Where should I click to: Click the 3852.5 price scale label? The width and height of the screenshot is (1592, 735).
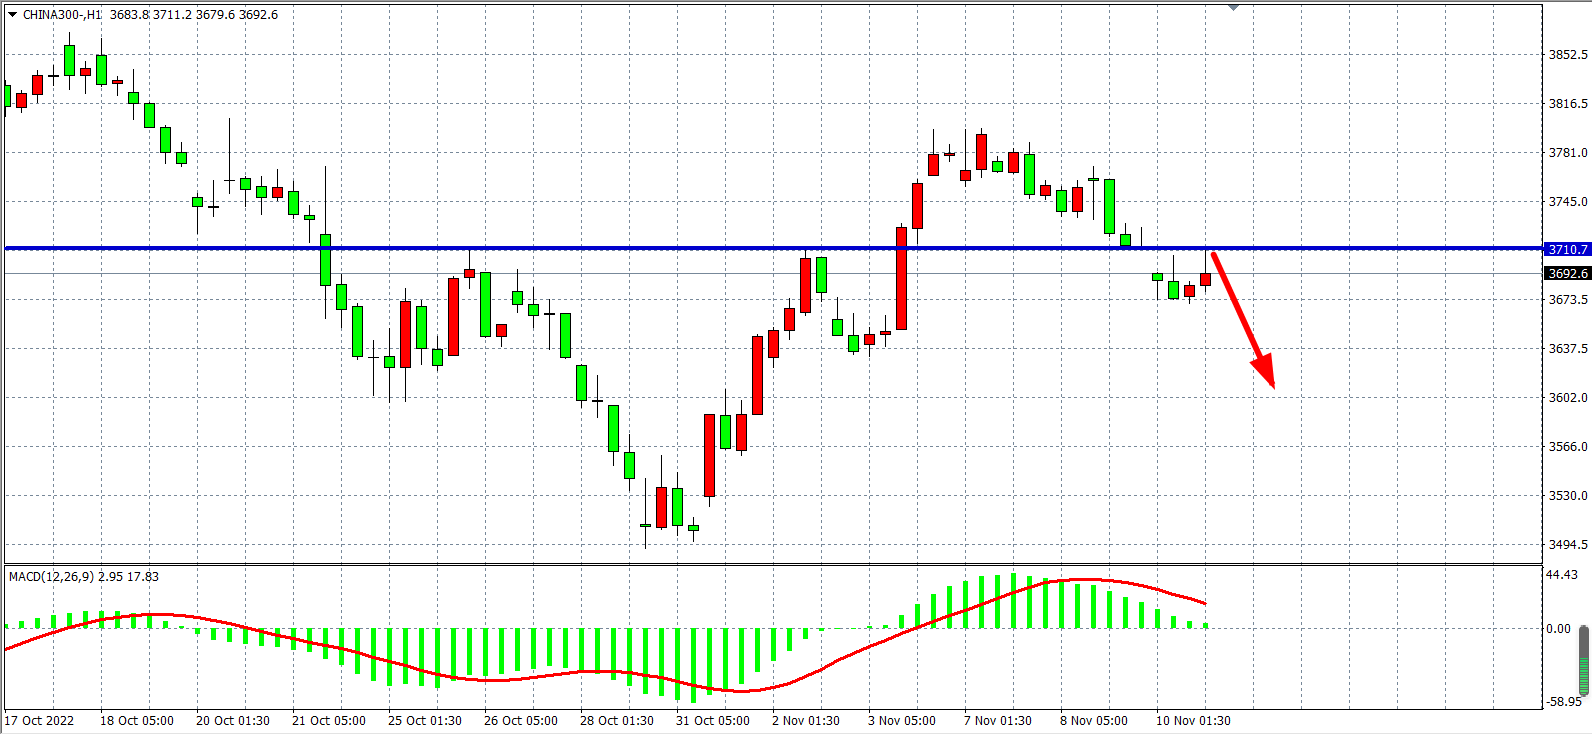(x=1567, y=55)
